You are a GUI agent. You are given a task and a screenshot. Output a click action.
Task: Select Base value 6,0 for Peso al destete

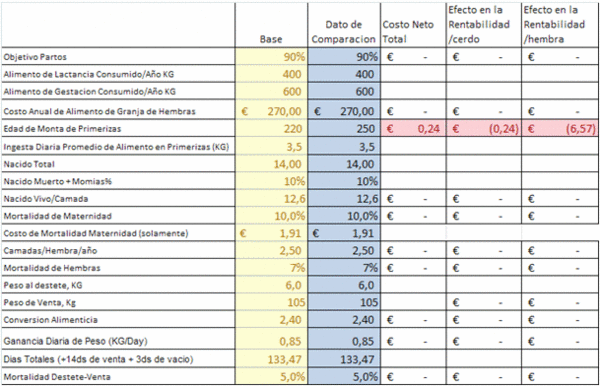[x=293, y=285]
